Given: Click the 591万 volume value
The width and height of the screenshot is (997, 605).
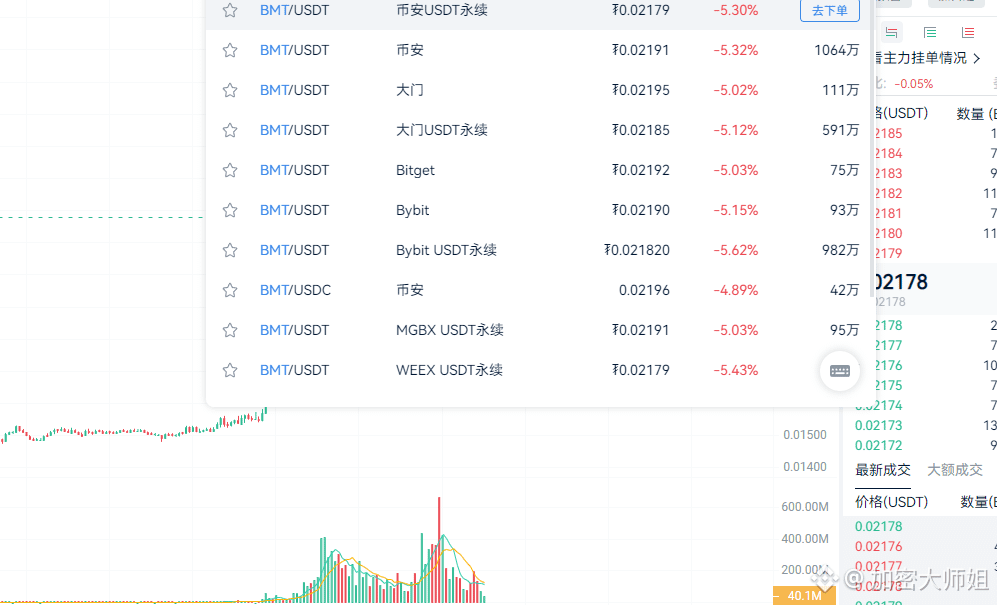Looking at the screenshot, I should point(840,130).
